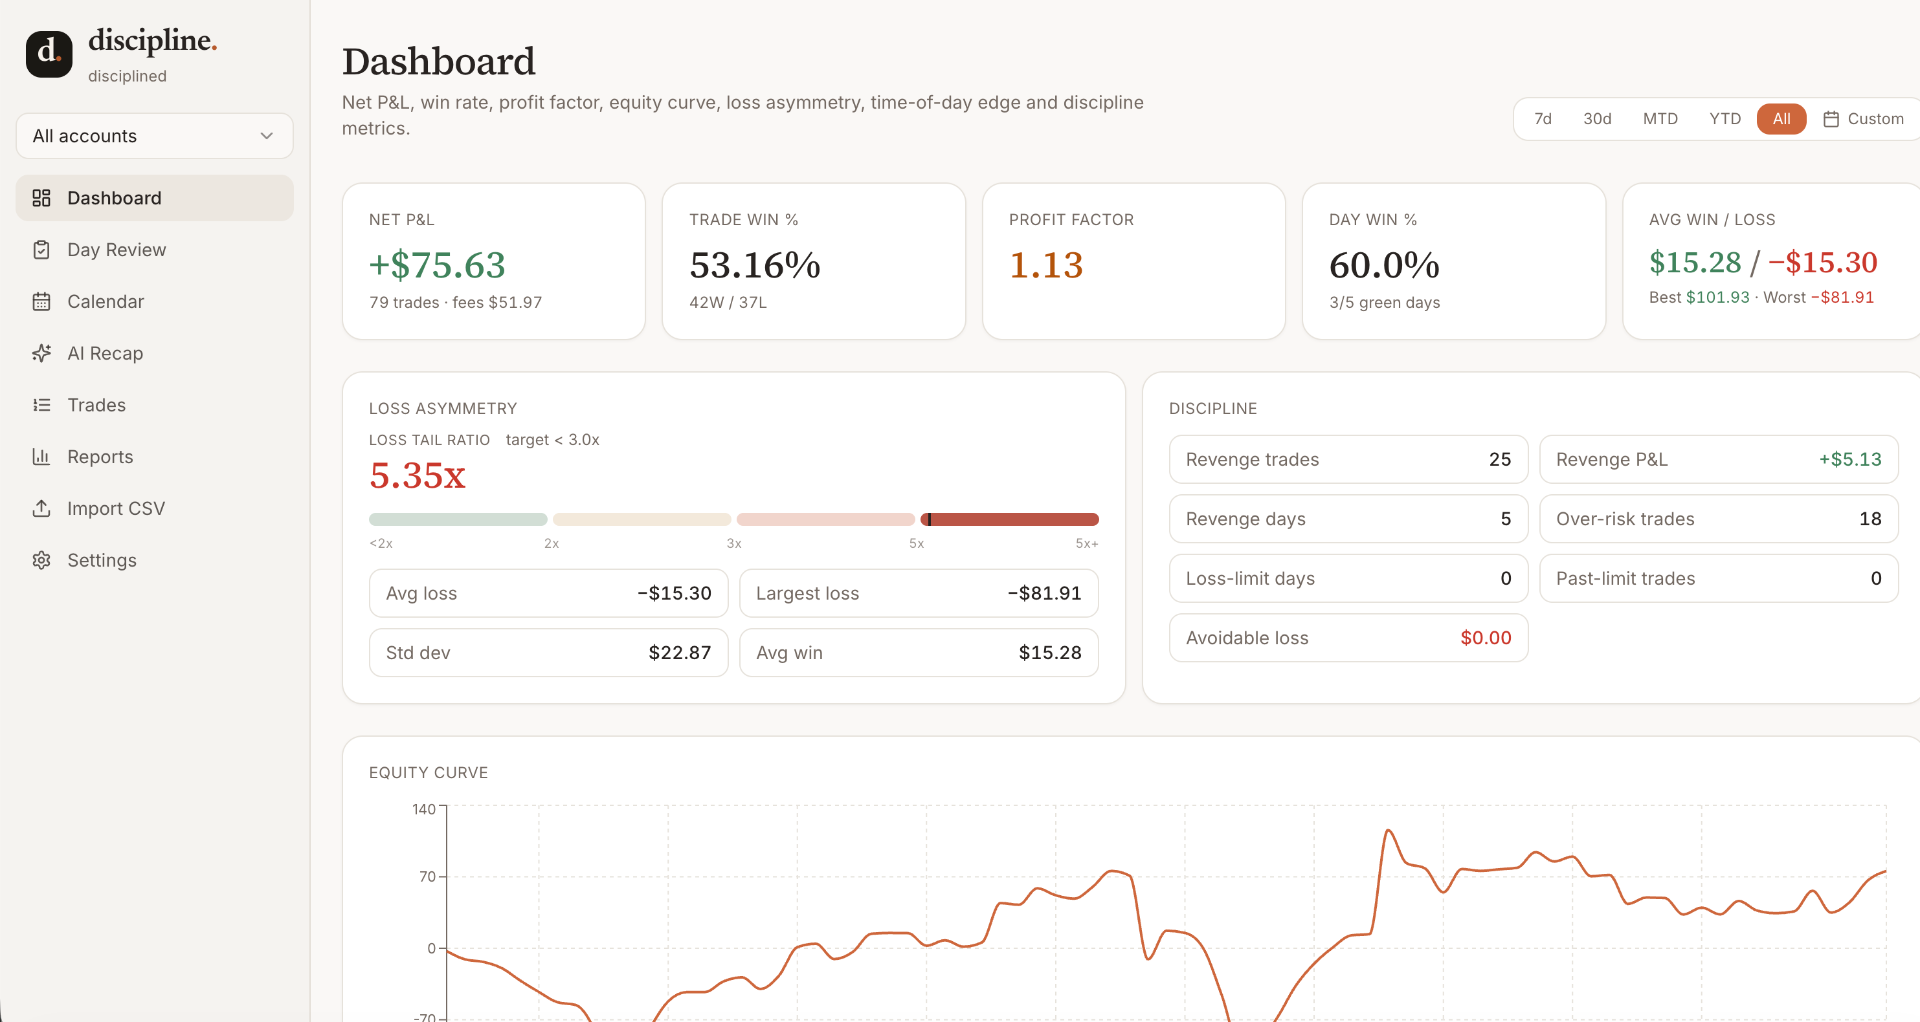Click the Day Win % card
The width and height of the screenshot is (1920, 1022).
pyautogui.click(x=1454, y=261)
